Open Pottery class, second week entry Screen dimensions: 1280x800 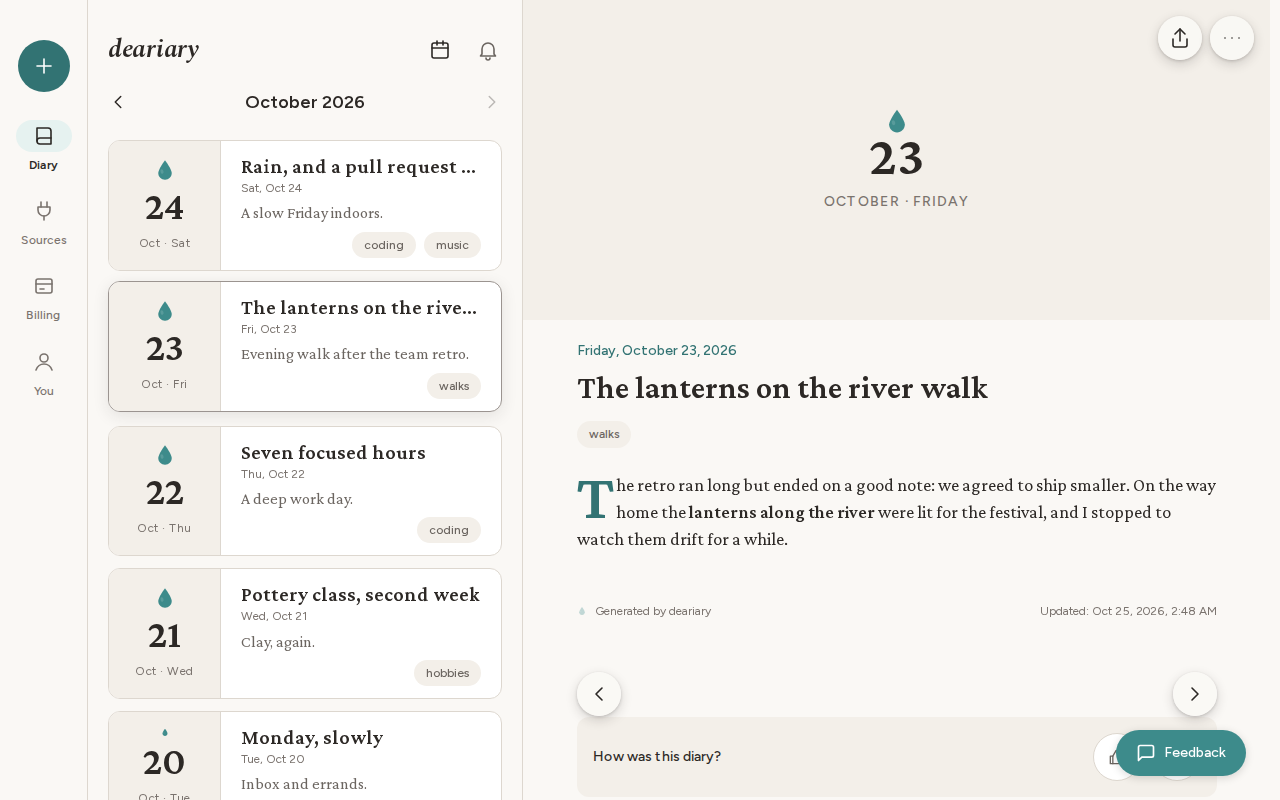pyautogui.click(x=305, y=634)
